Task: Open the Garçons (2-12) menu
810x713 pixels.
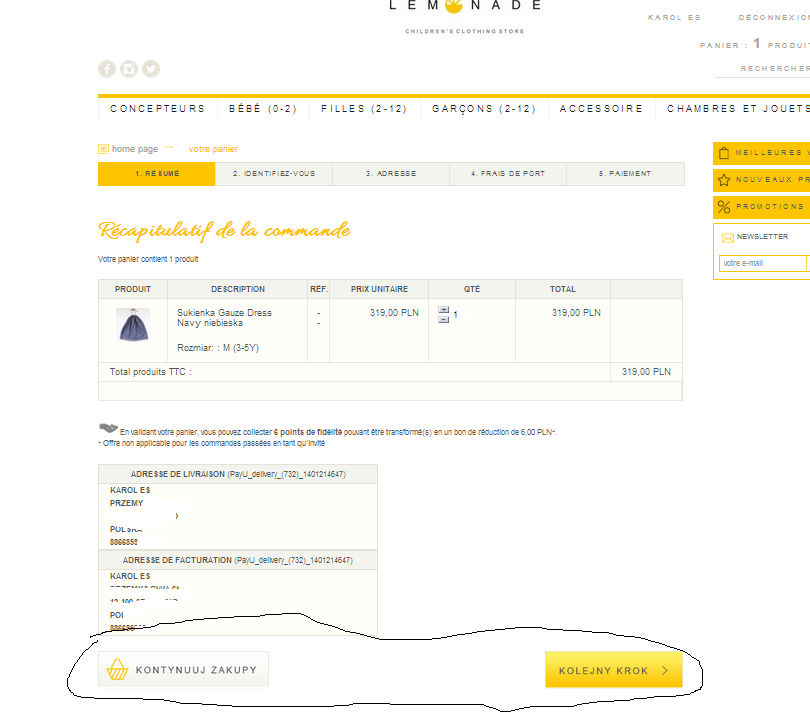Action: [x=484, y=108]
